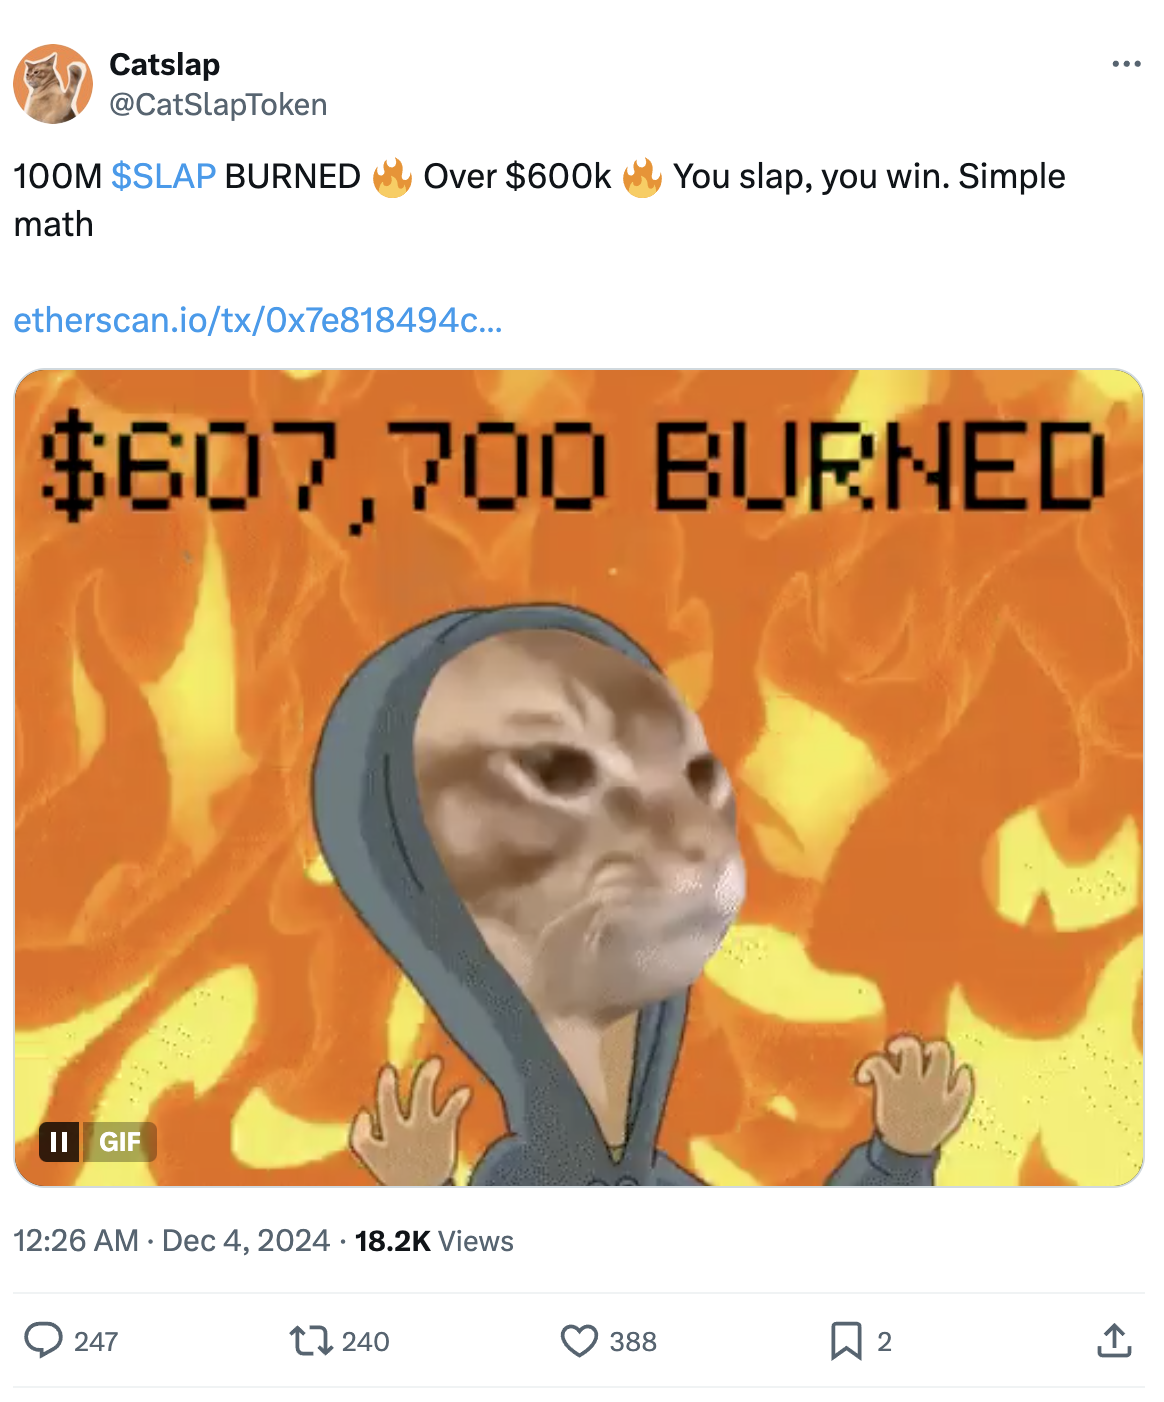Pause the GIF playback
The height and width of the screenshot is (1402, 1164).
[x=59, y=1141]
